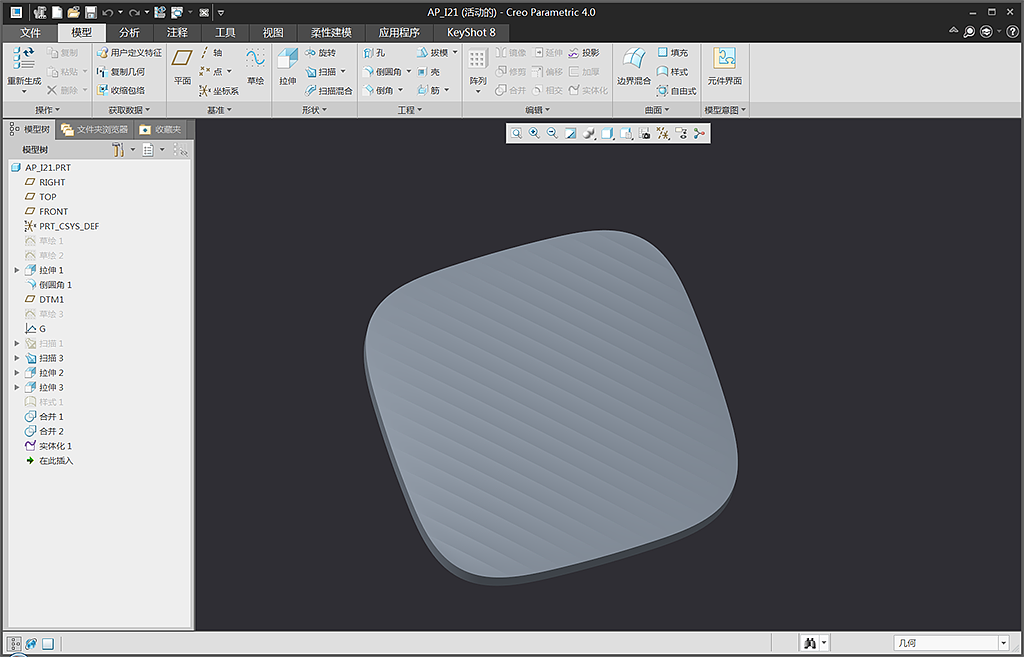Refit the view using the first graphics toolbar icon
The width and height of the screenshot is (1024, 657).
(516, 133)
